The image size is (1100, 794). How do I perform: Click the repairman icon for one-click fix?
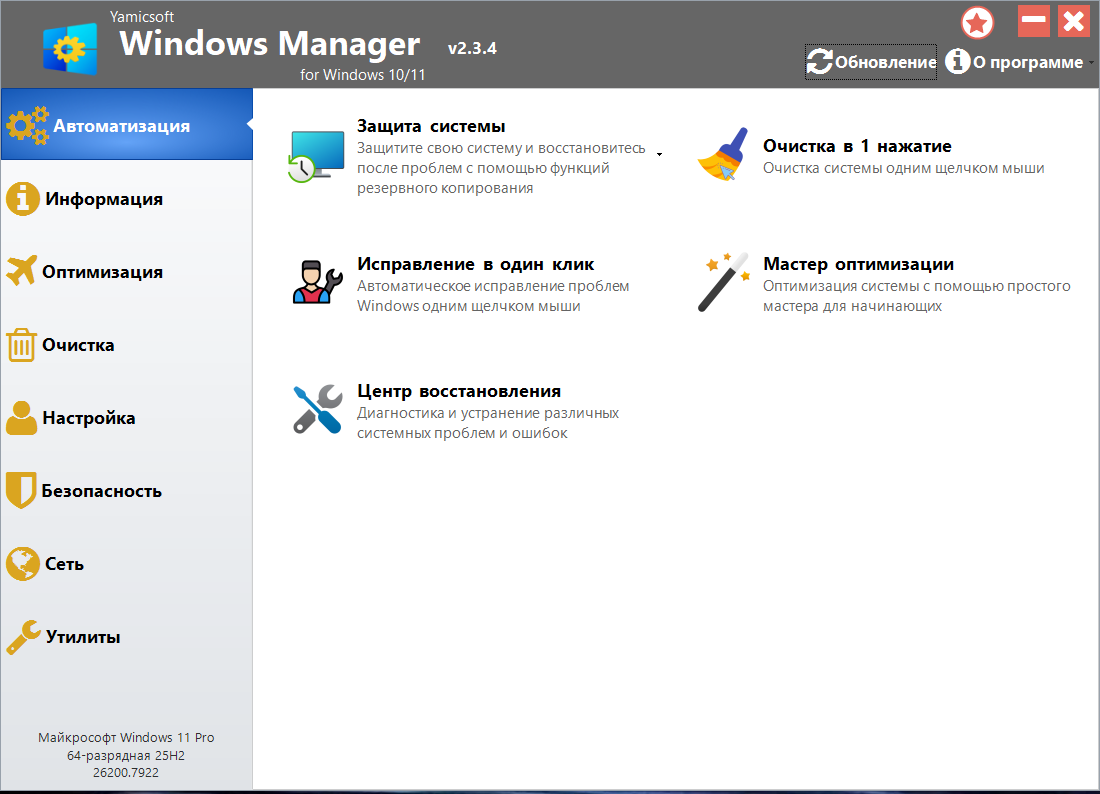316,282
